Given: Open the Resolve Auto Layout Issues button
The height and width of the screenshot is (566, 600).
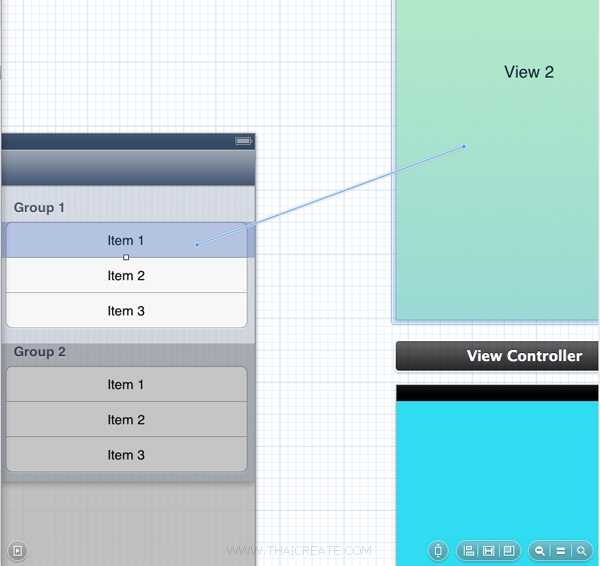Looking at the screenshot, I should click(x=509, y=551).
